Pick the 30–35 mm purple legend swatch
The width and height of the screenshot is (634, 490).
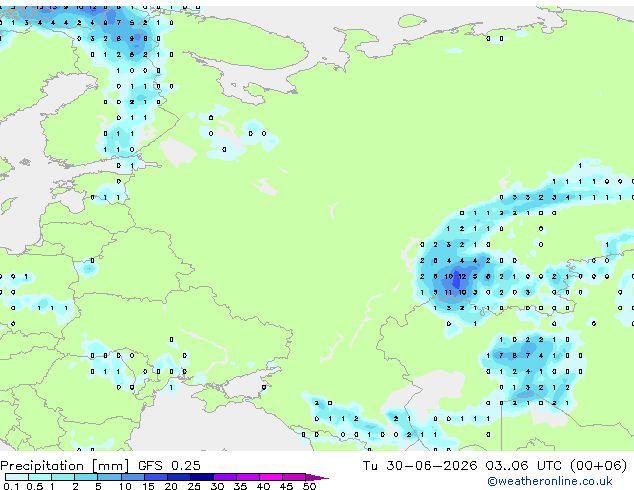tap(225, 477)
